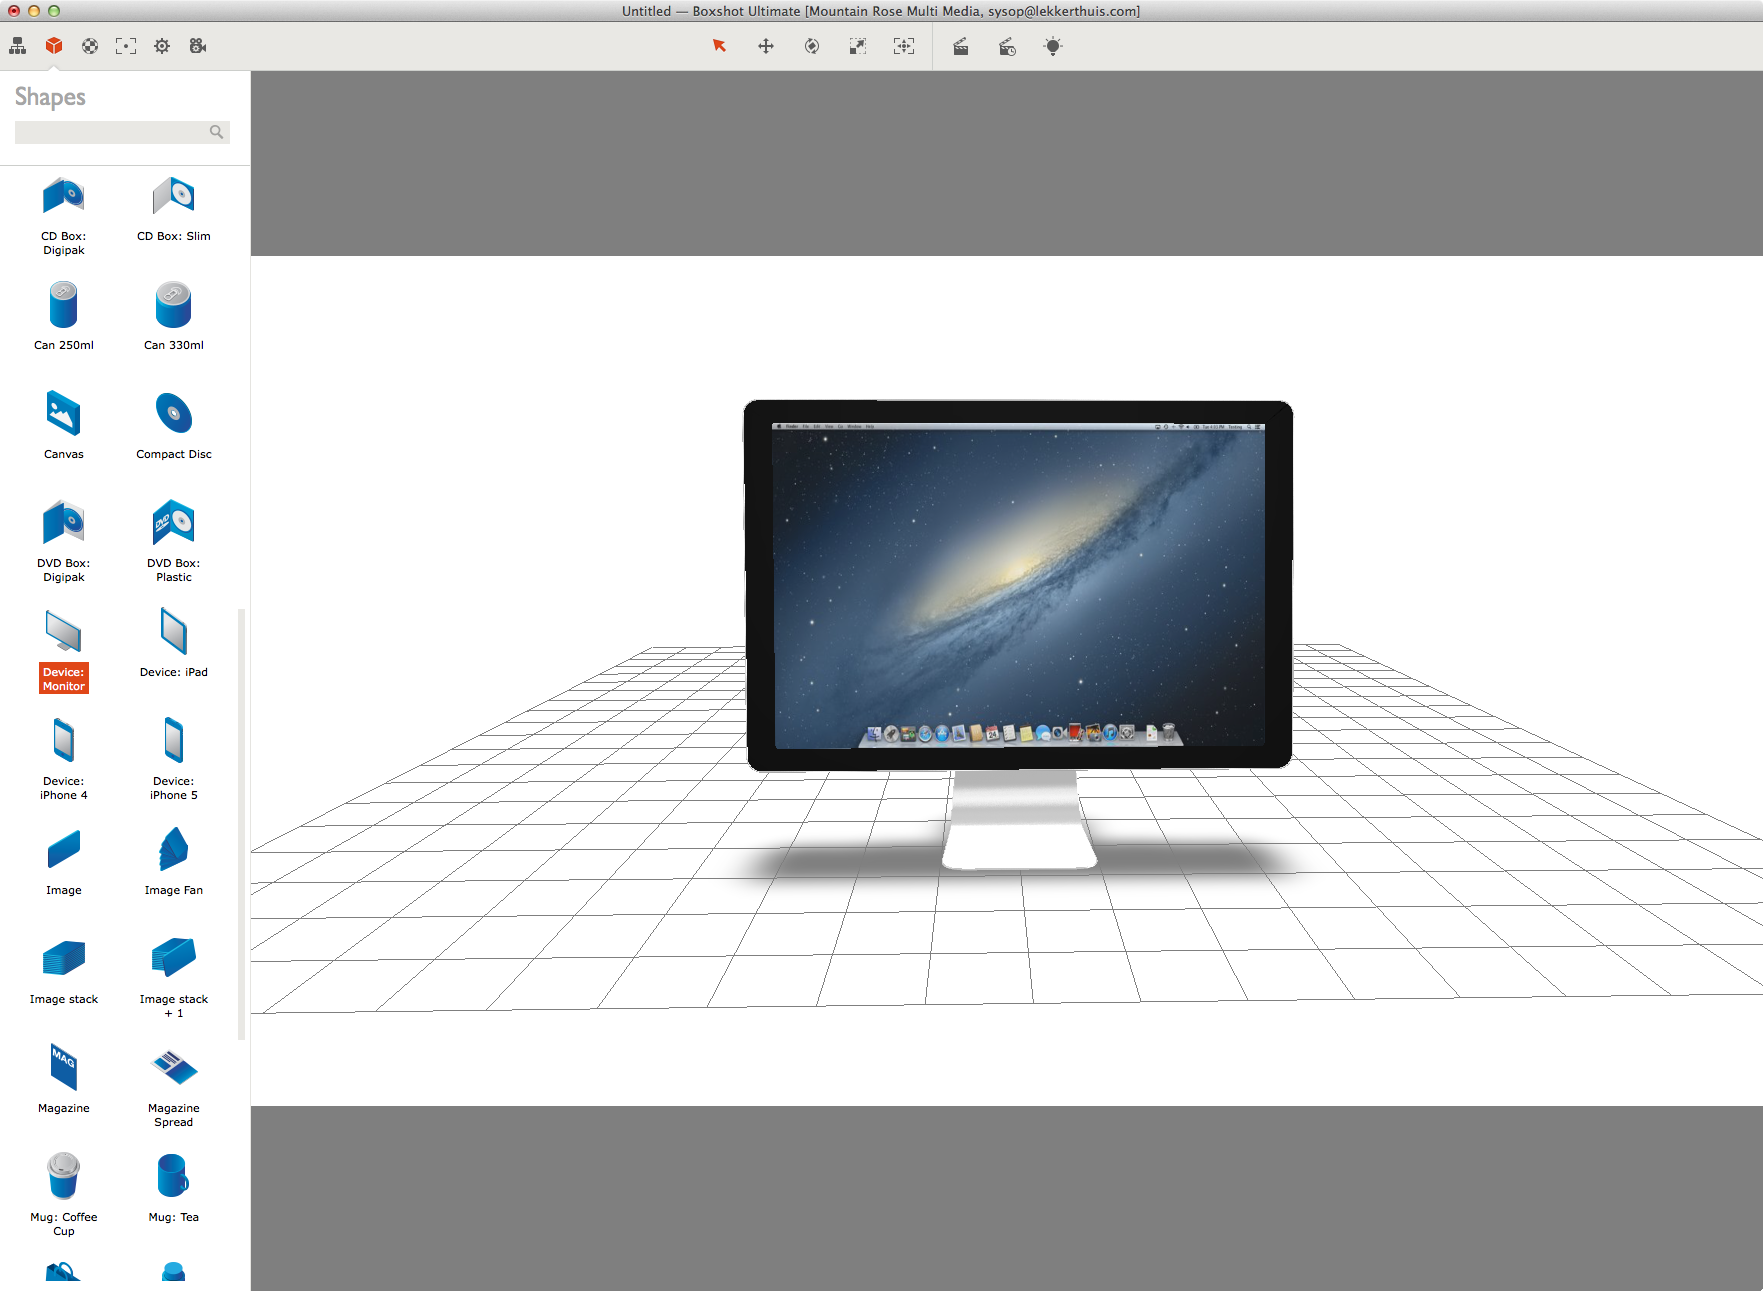The image size is (1763, 1291).
Task: Select the CD Box: Digipak shape
Action: pyautogui.click(x=64, y=216)
